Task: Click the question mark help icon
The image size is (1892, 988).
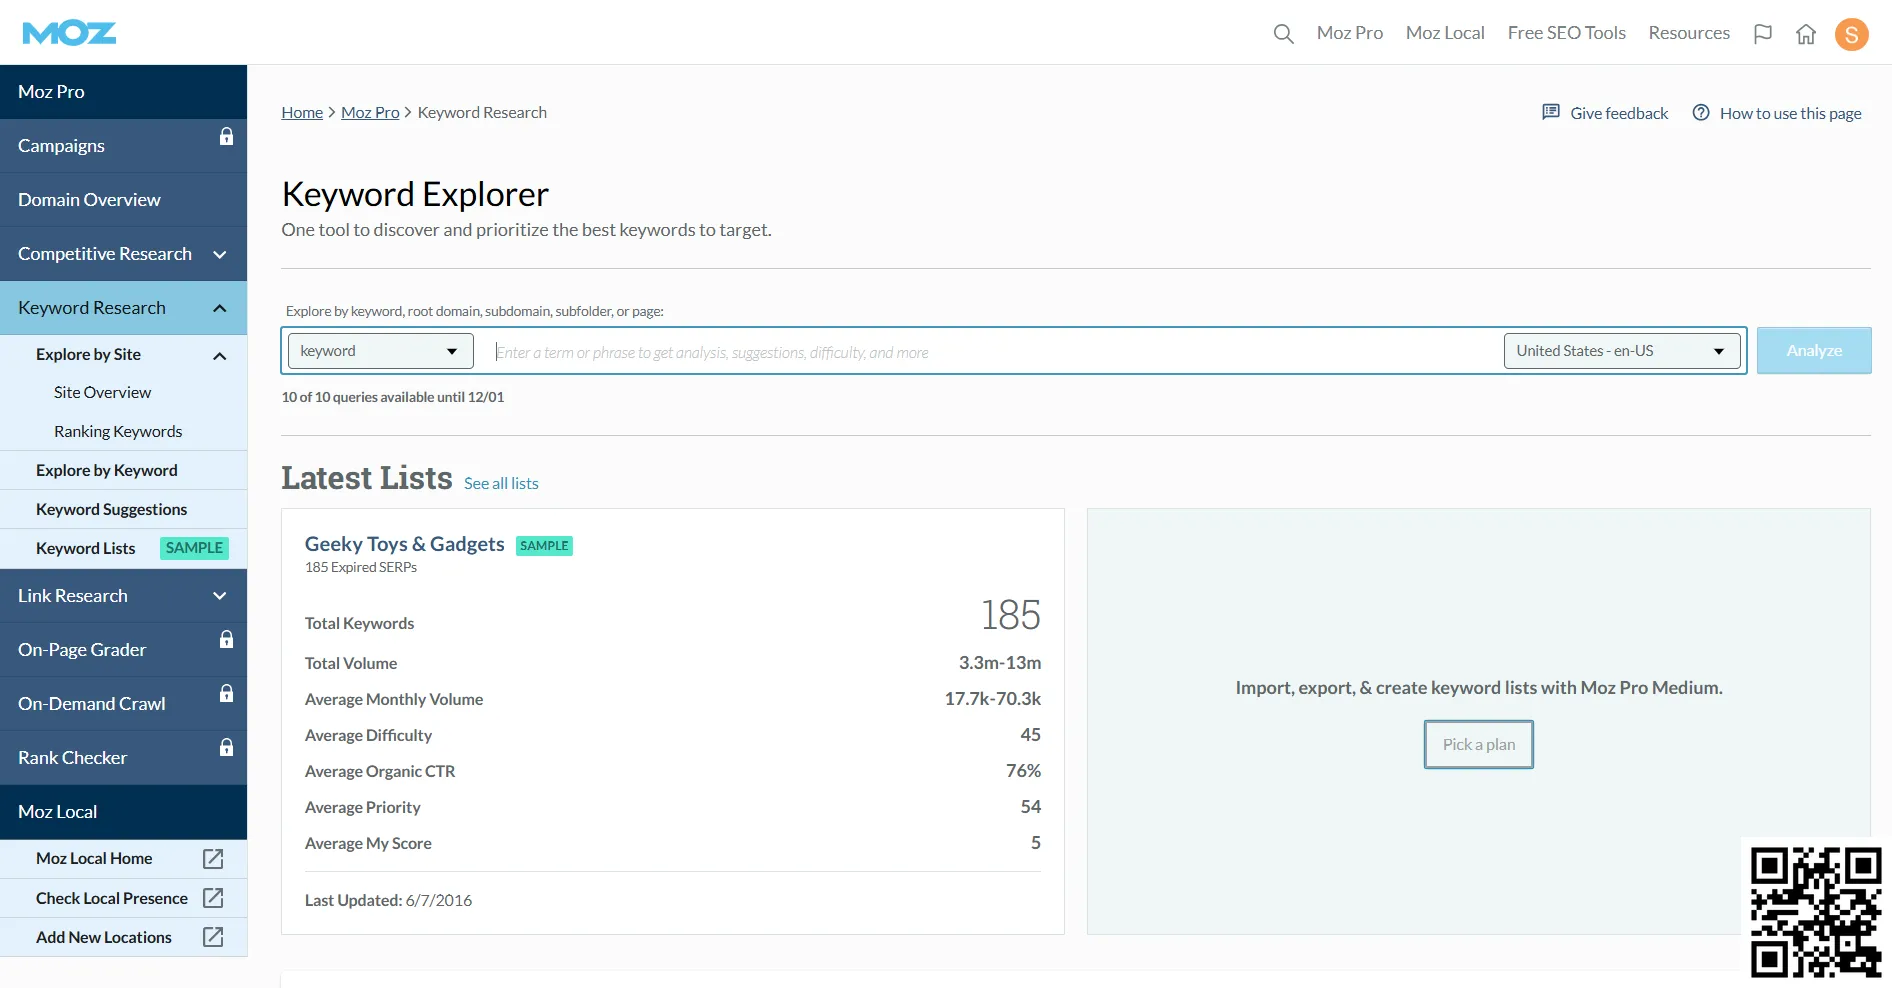Action: click(1700, 112)
